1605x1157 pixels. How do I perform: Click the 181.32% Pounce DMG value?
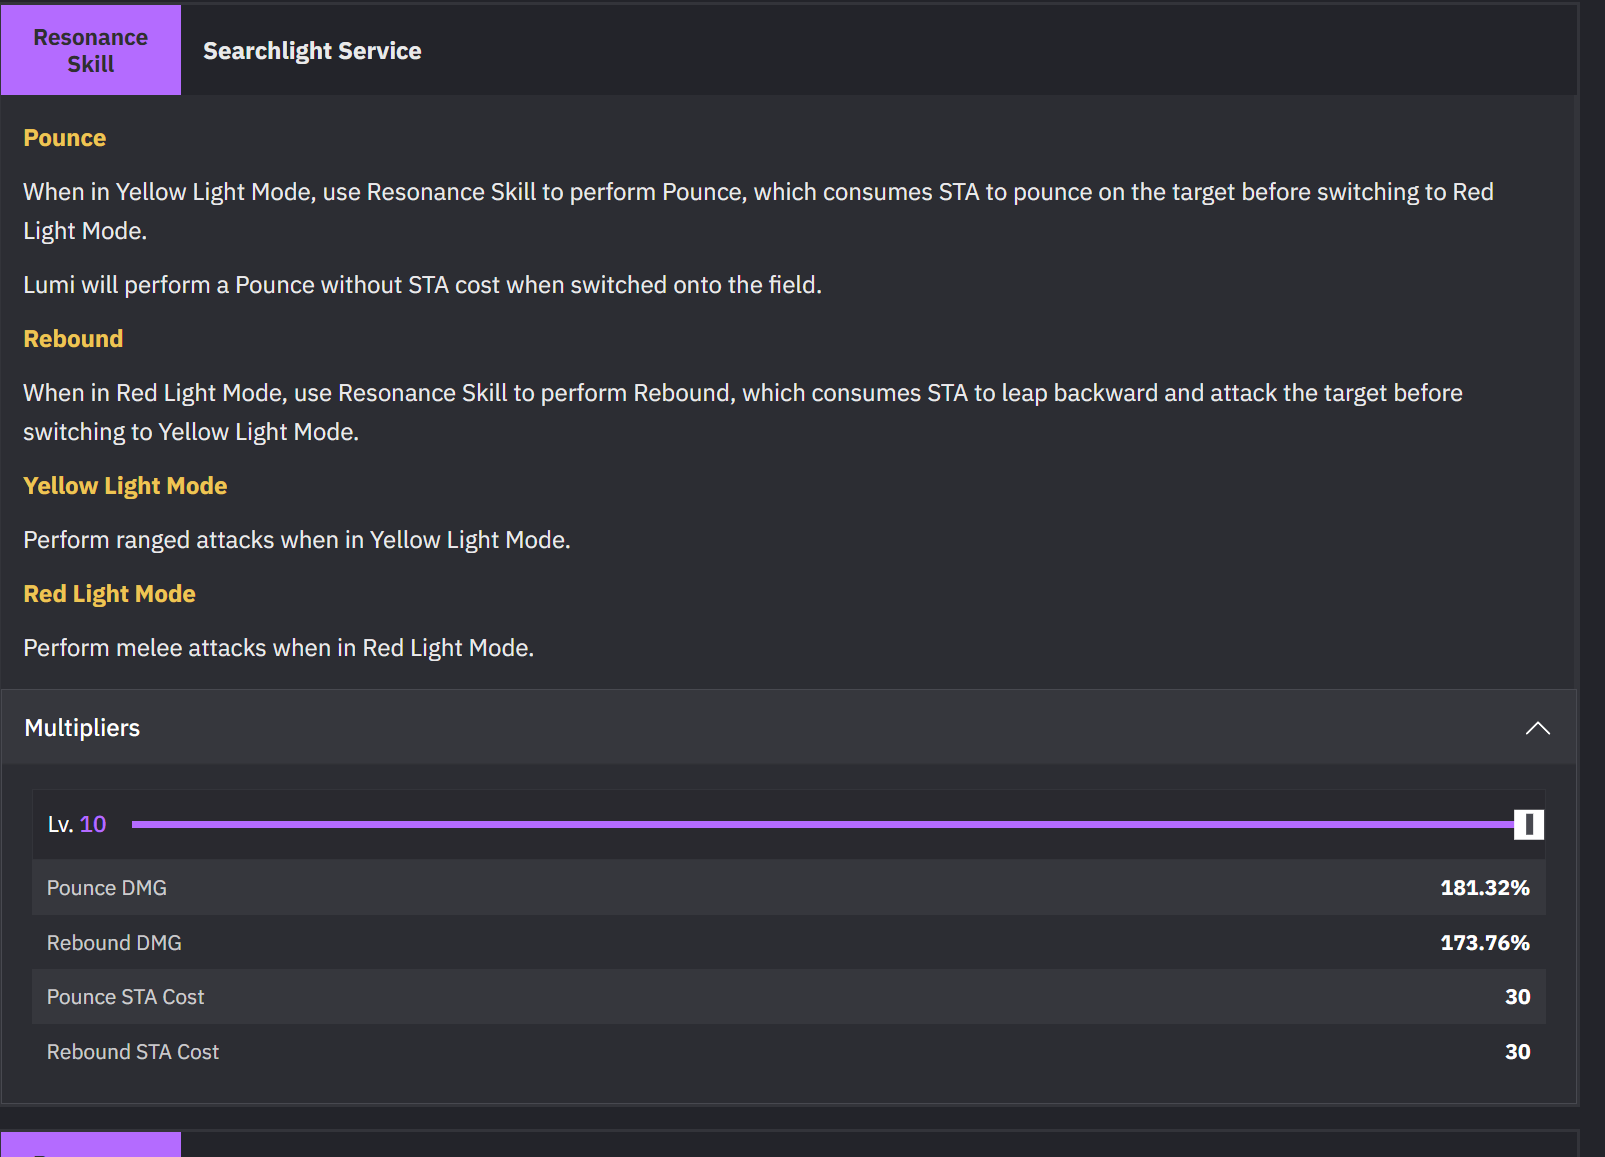pyautogui.click(x=1484, y=888)
